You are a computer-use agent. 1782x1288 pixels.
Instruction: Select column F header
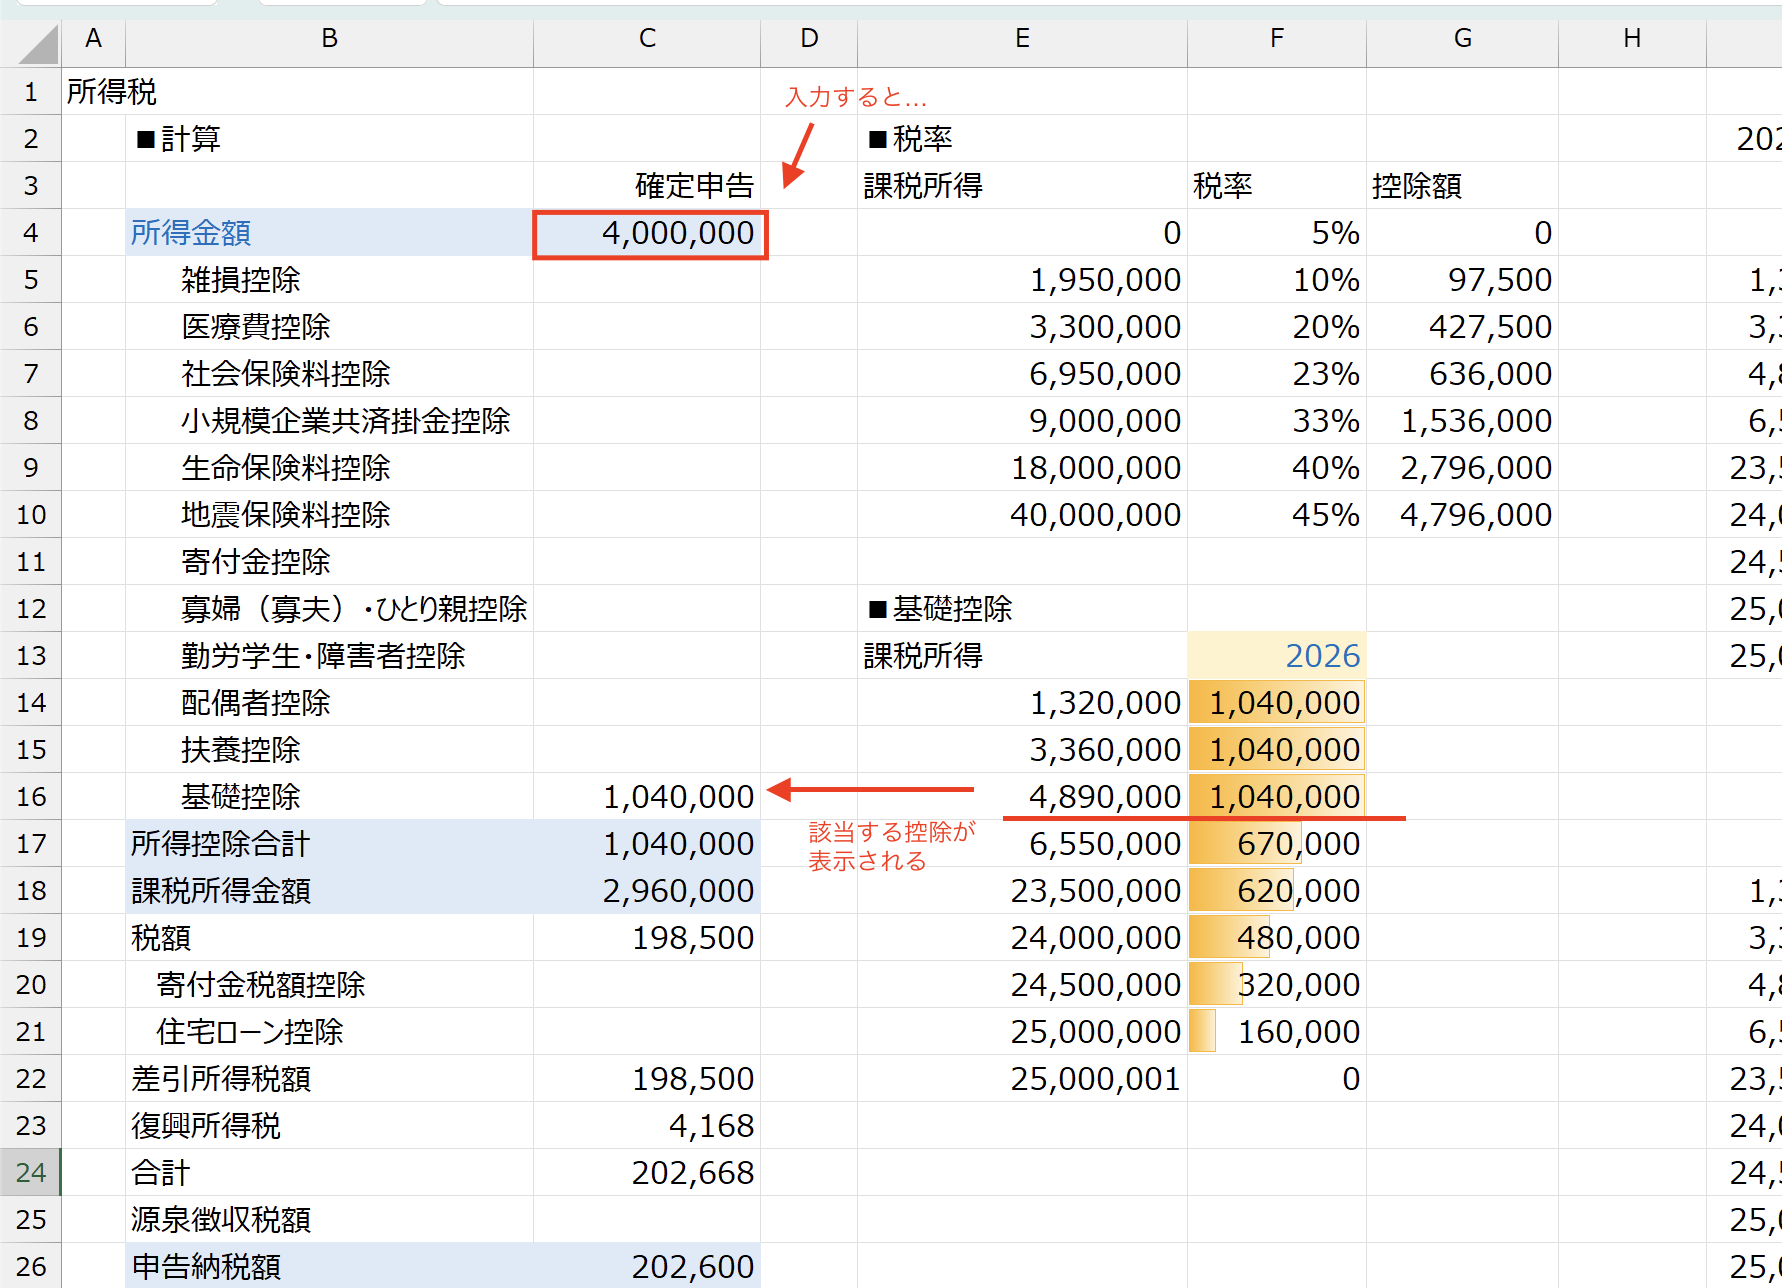tap(1276, 39)
